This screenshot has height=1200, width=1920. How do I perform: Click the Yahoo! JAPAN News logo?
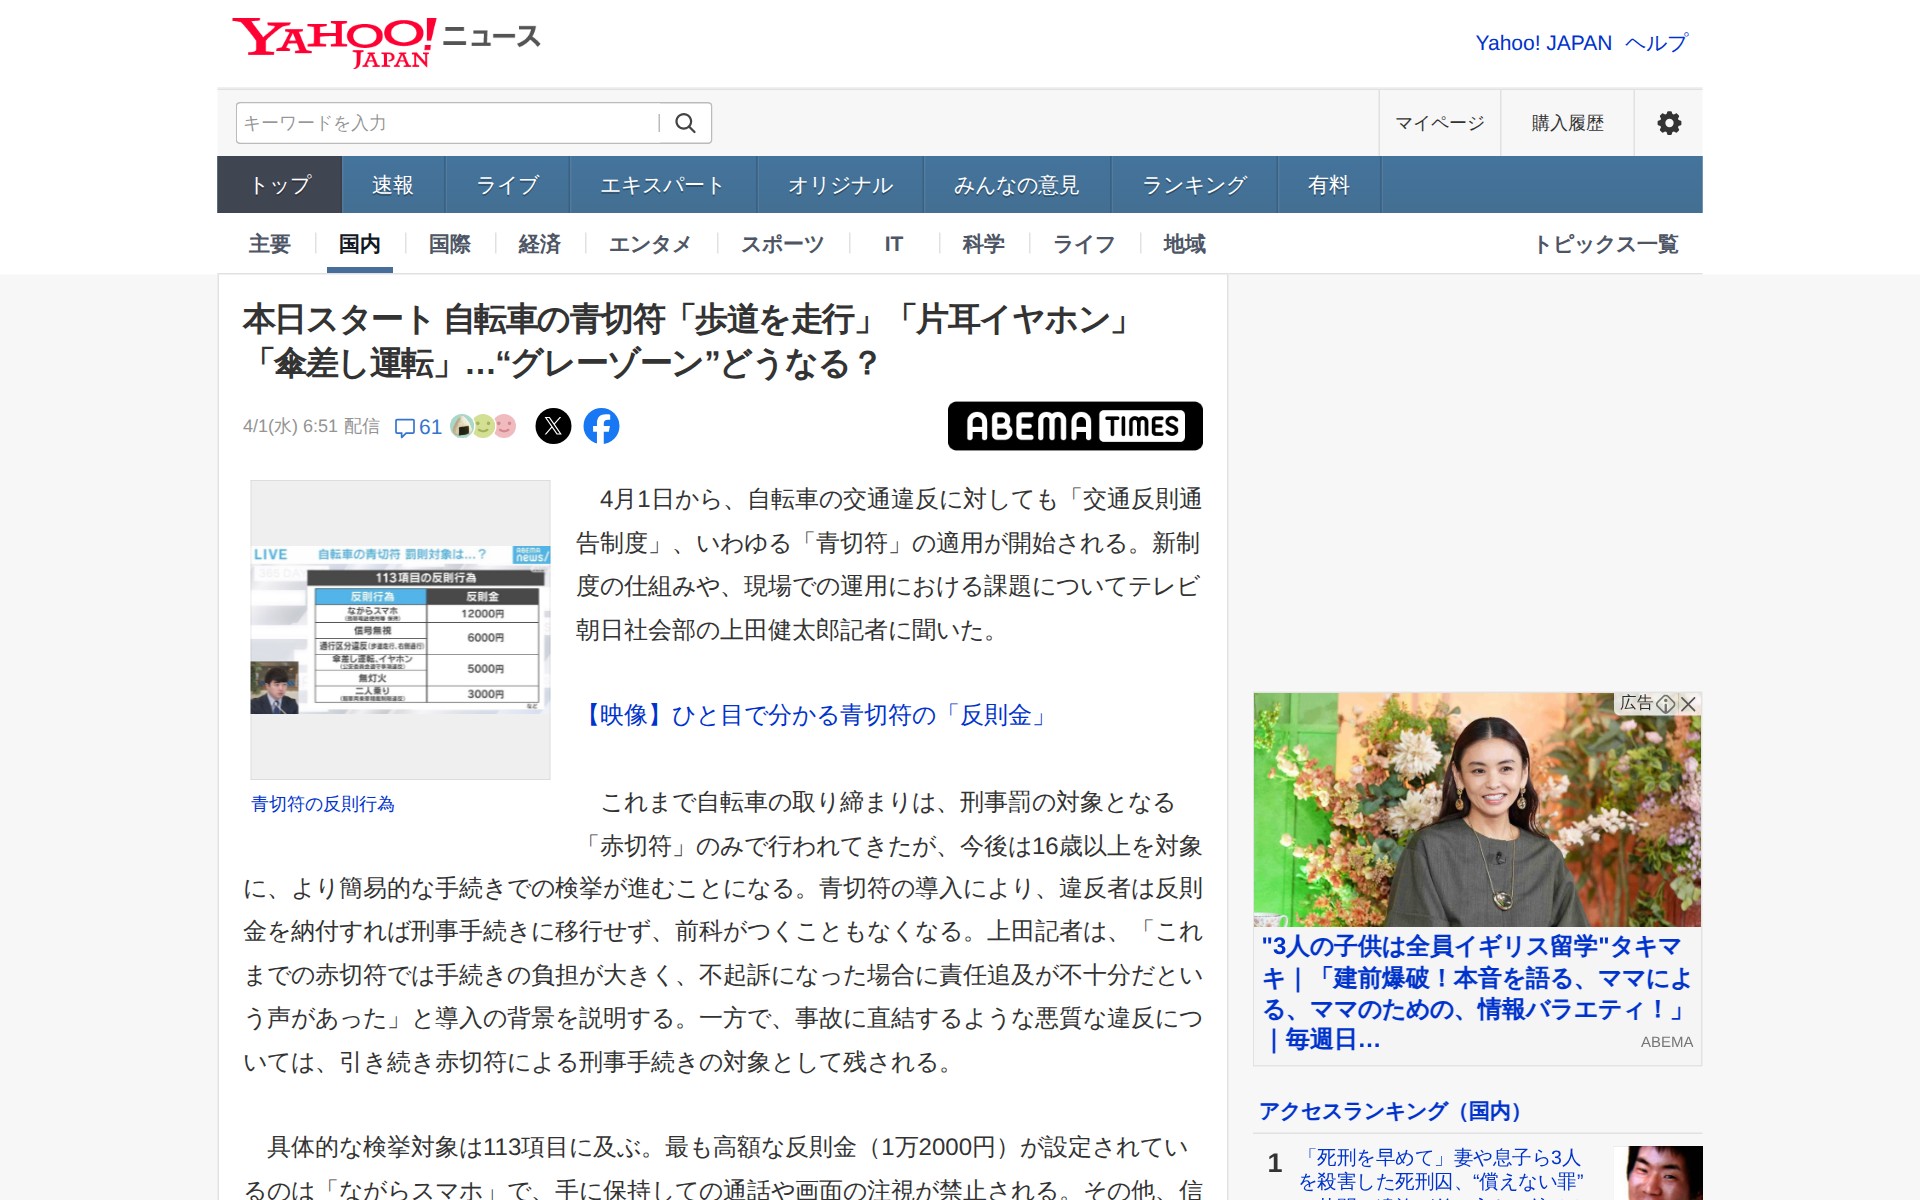386,42
